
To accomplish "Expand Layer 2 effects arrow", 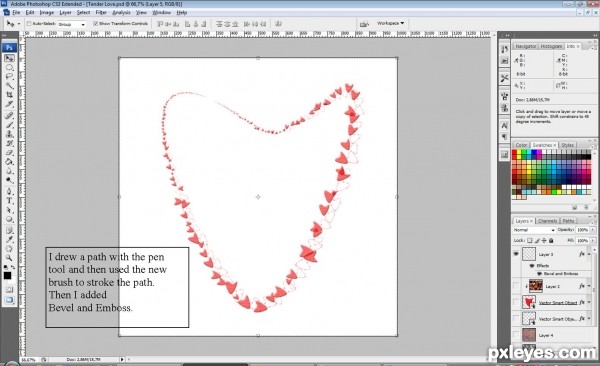I will [x=589, y=286].
